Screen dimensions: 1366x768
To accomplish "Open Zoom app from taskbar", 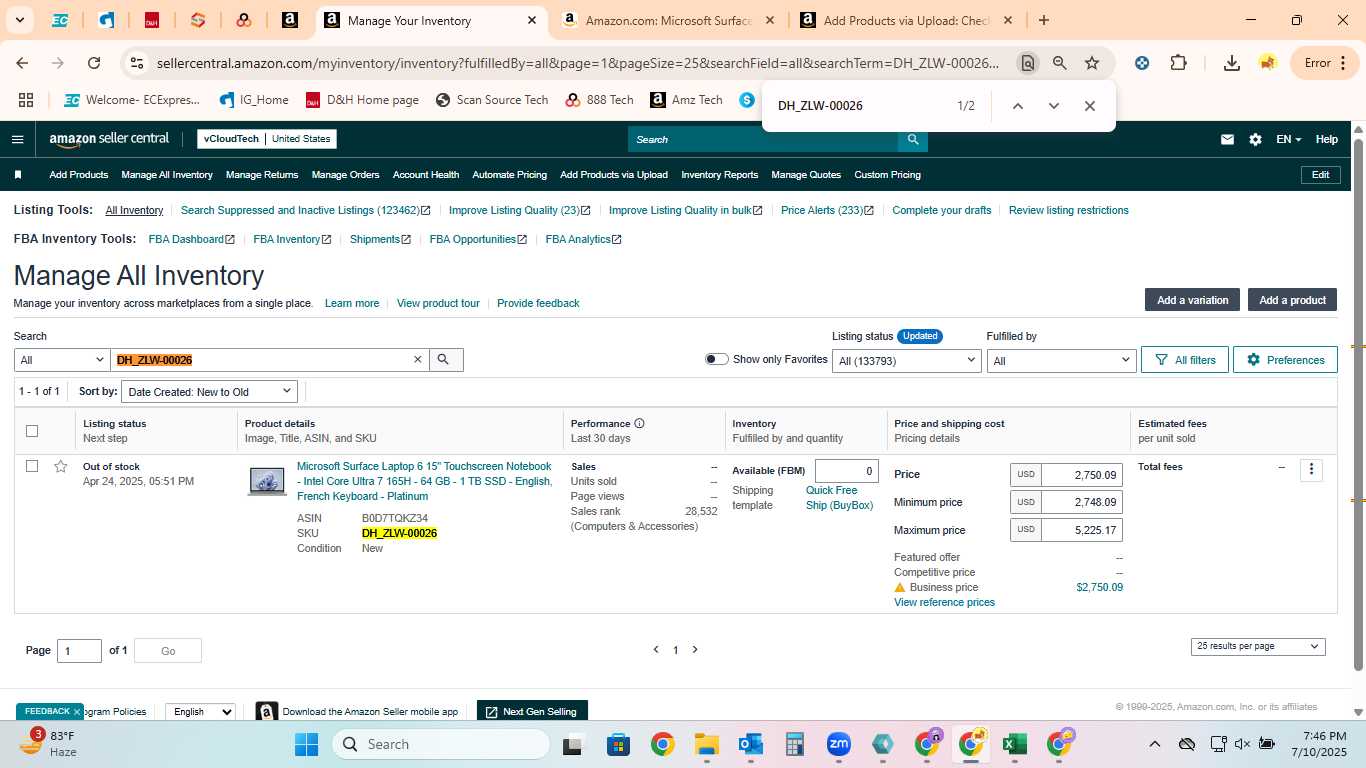I will click(838, 744).
